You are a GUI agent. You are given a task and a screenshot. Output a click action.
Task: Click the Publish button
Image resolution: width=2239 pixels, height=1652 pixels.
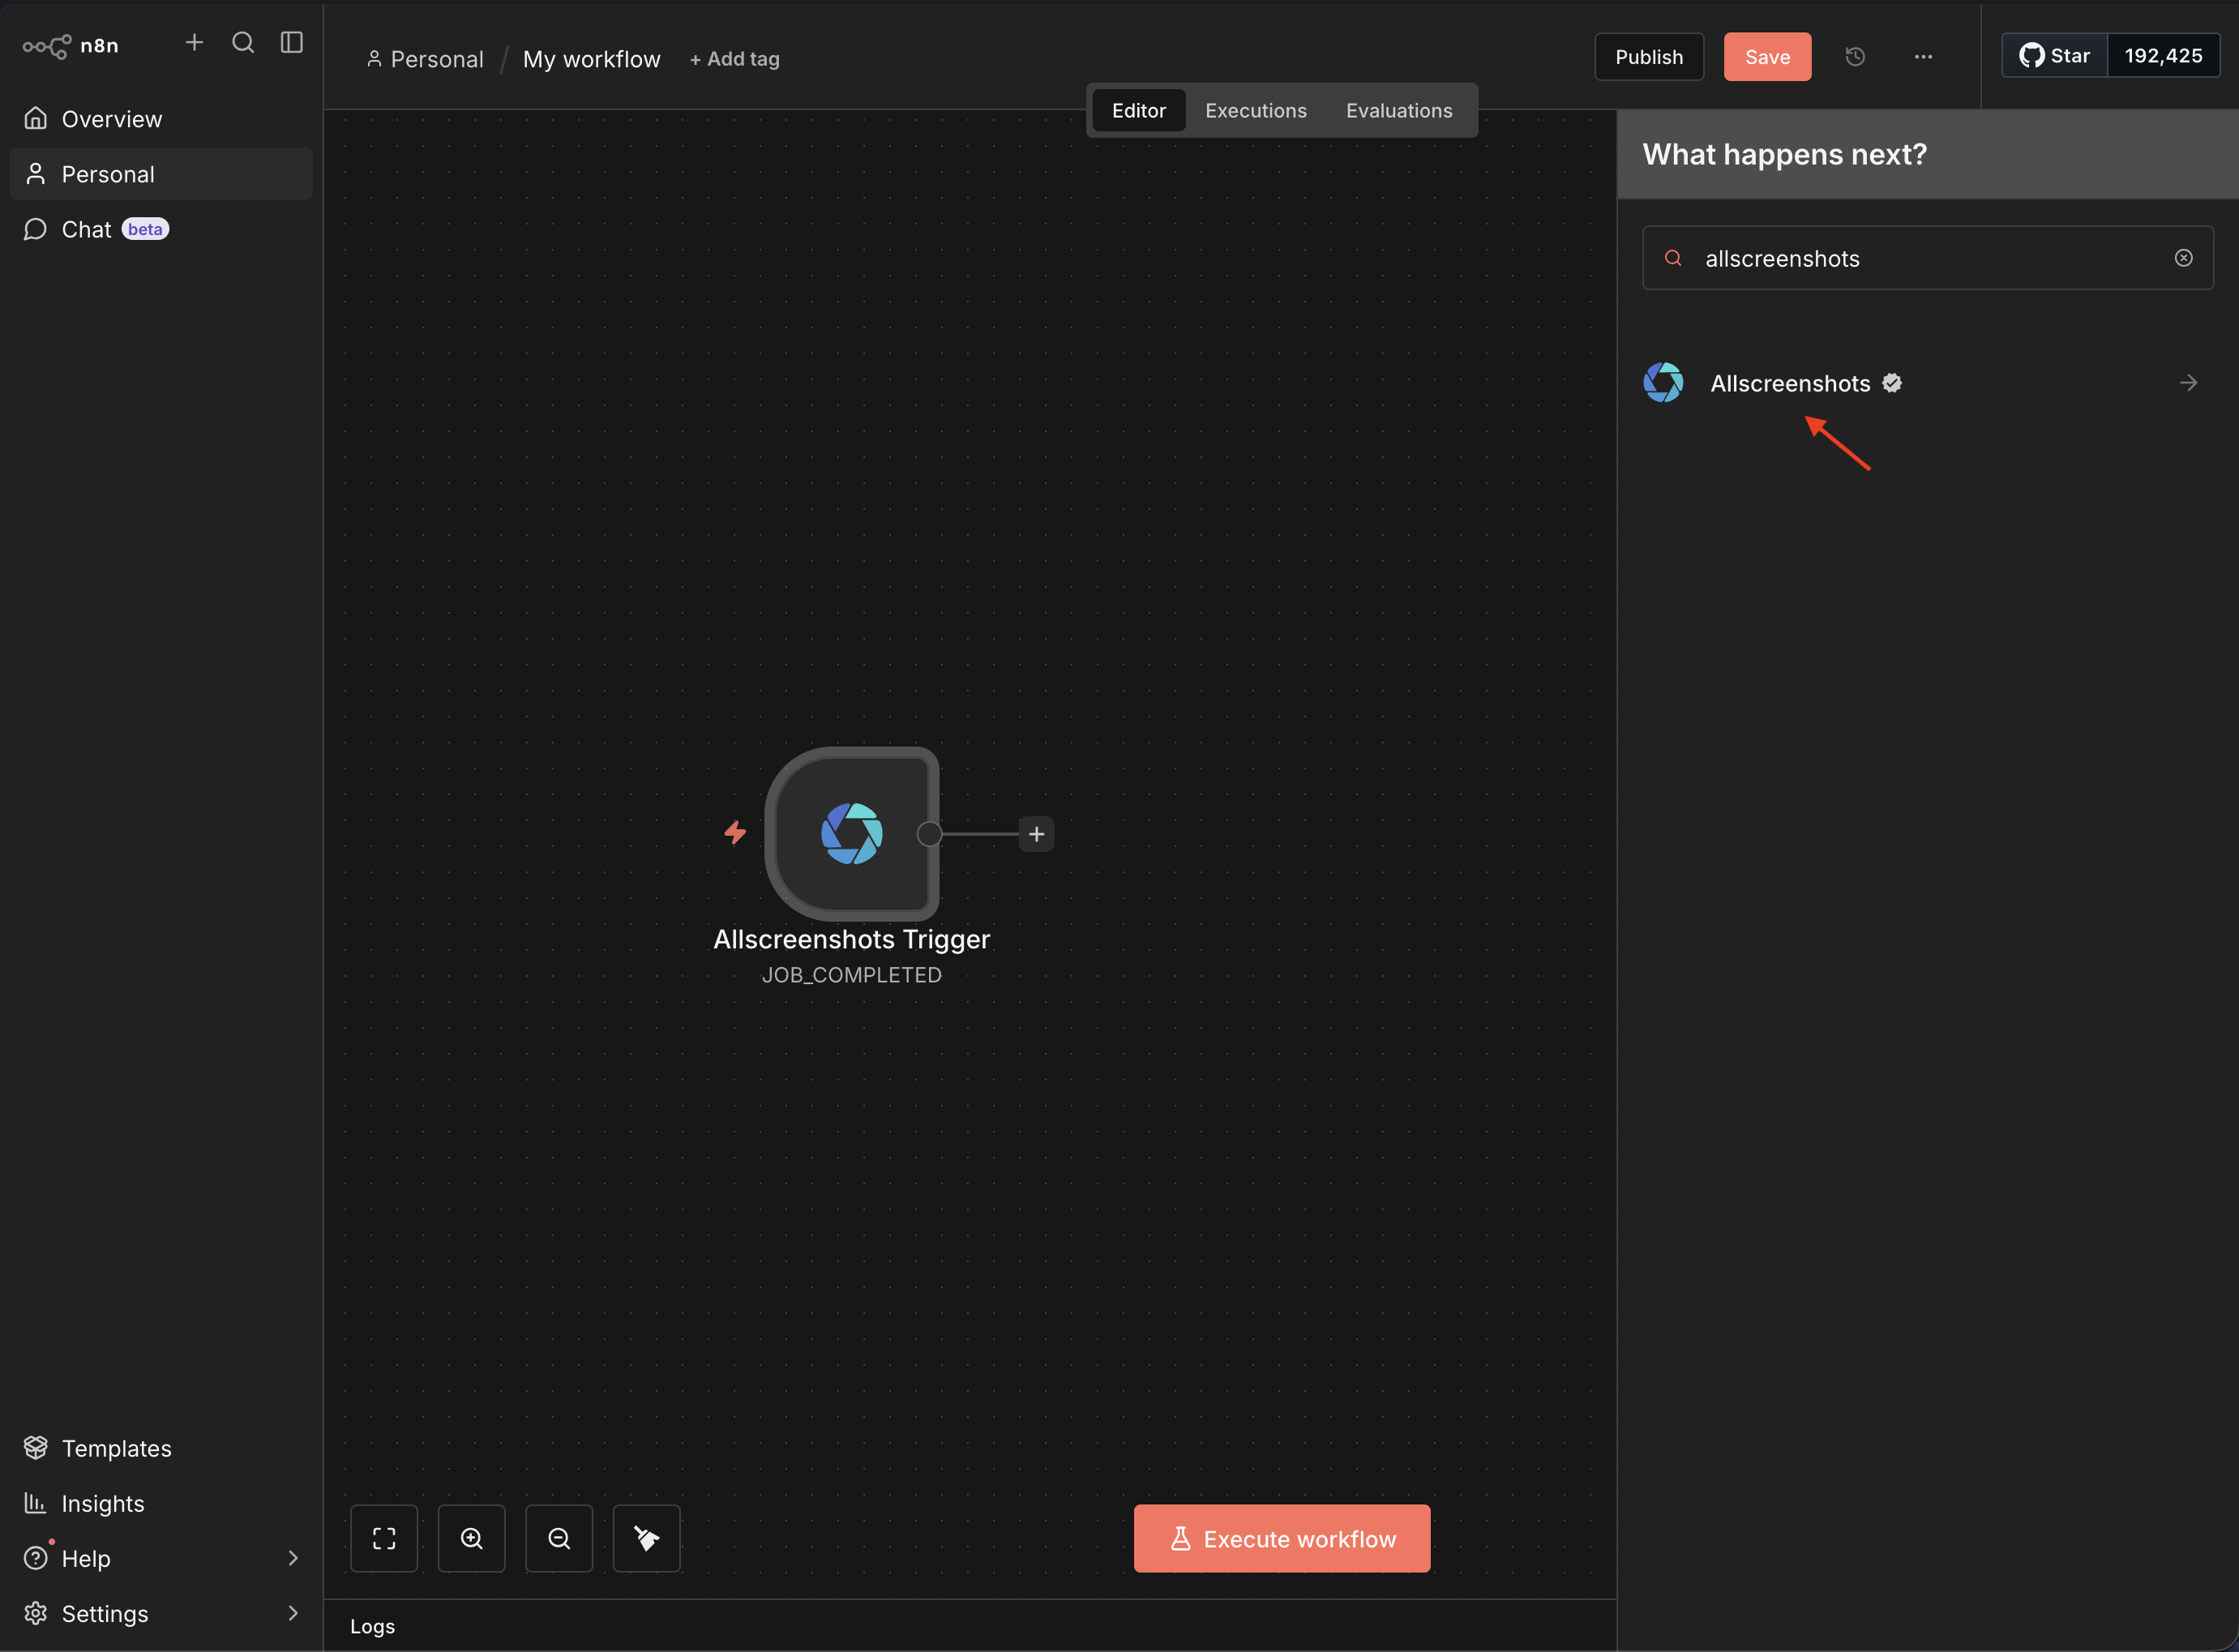point(1649,57)
